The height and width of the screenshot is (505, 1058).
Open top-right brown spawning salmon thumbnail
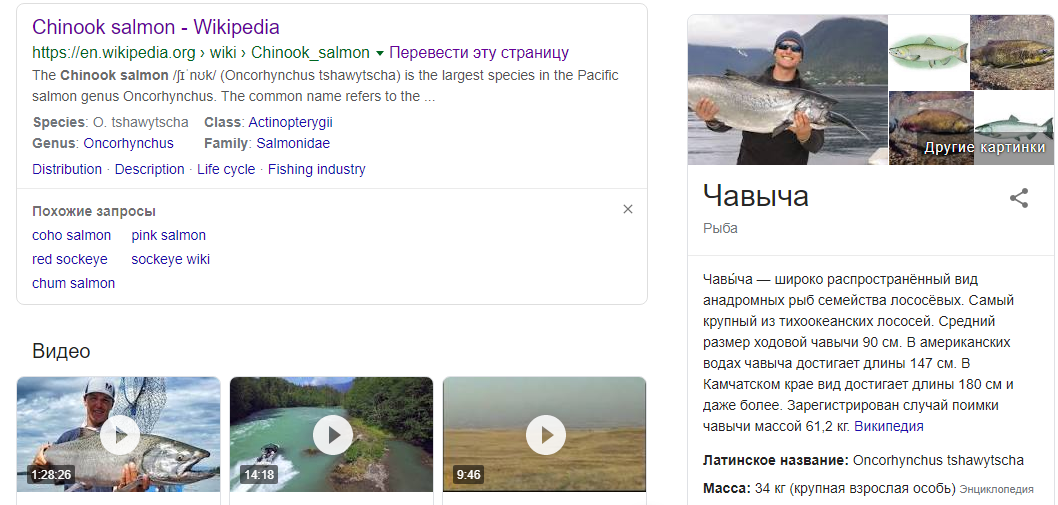point(1012,52)
